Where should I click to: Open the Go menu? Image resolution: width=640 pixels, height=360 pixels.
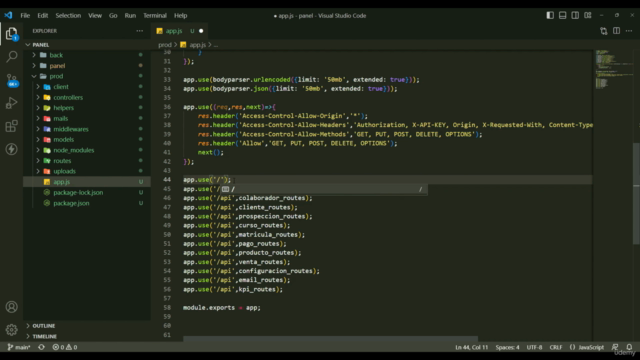pyautogui.click(x=113, y=16)
